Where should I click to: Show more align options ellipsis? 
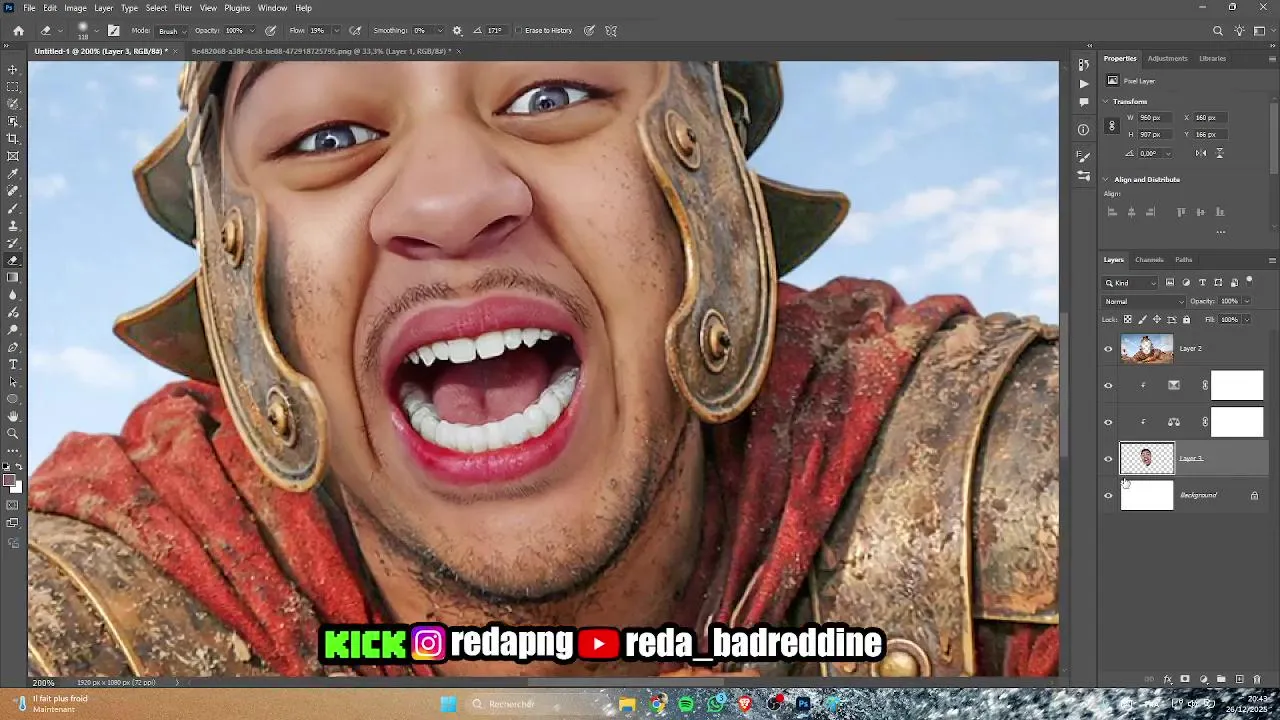1220,232
